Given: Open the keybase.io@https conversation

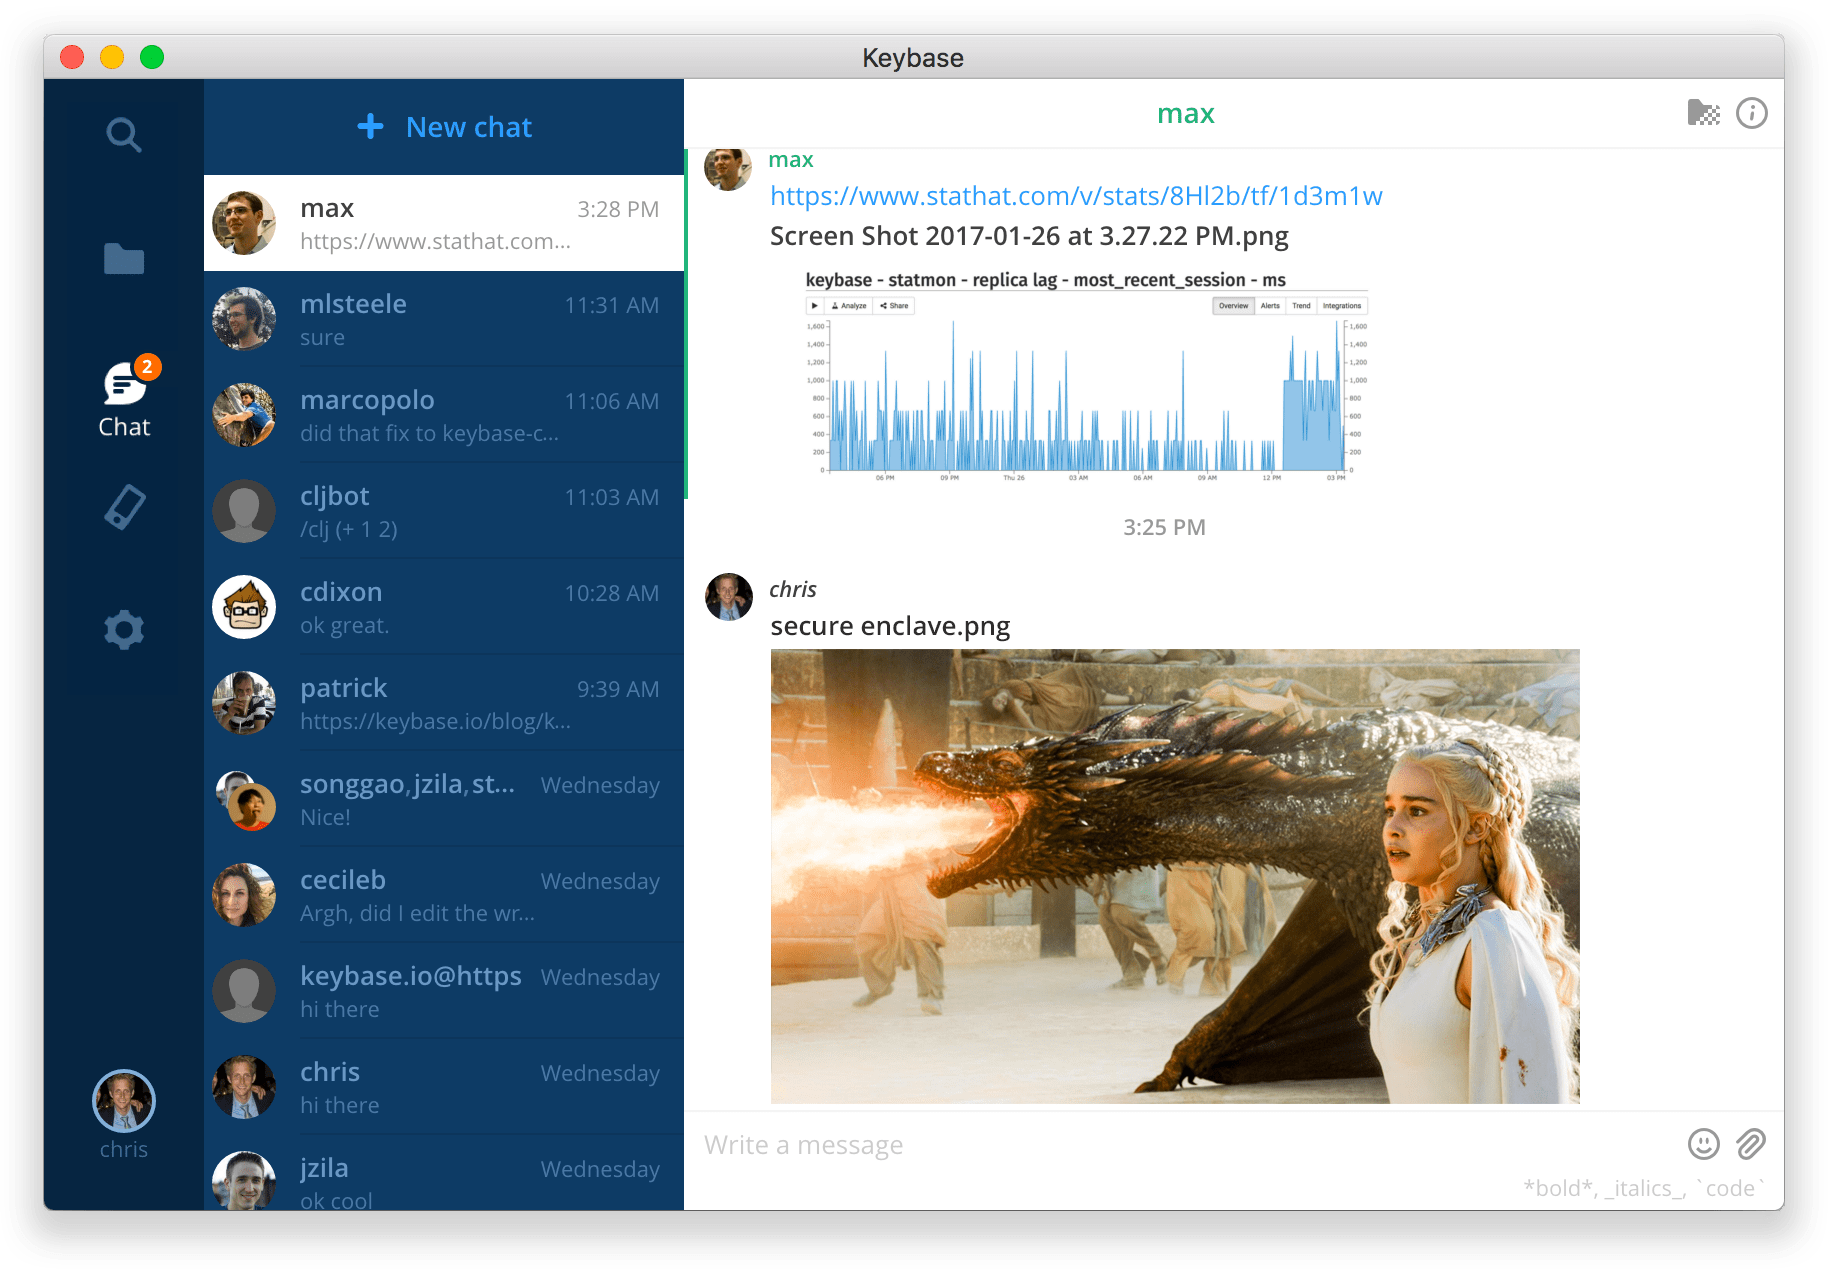Looking at the screenshot, I should (444, 991).
